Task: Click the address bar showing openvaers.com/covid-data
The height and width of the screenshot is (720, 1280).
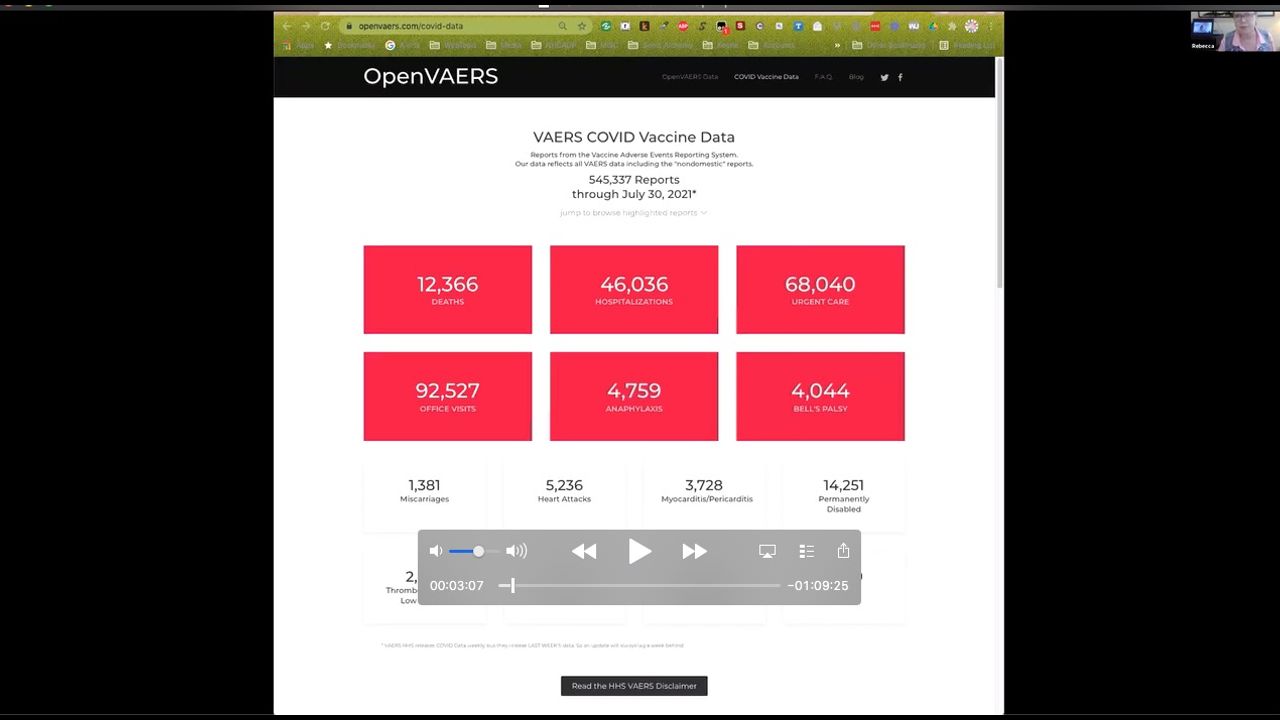Action: 450,26
